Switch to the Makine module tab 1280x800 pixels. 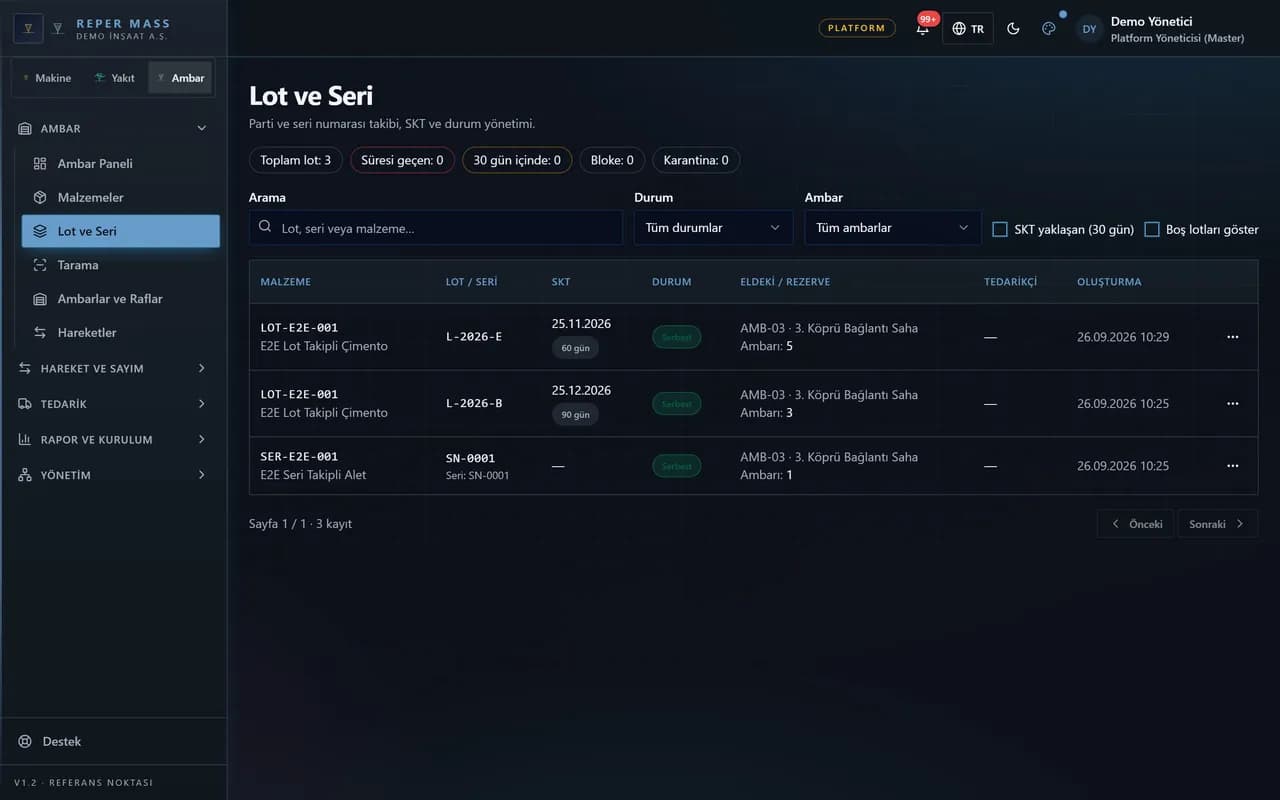click(x=46, y=78)
